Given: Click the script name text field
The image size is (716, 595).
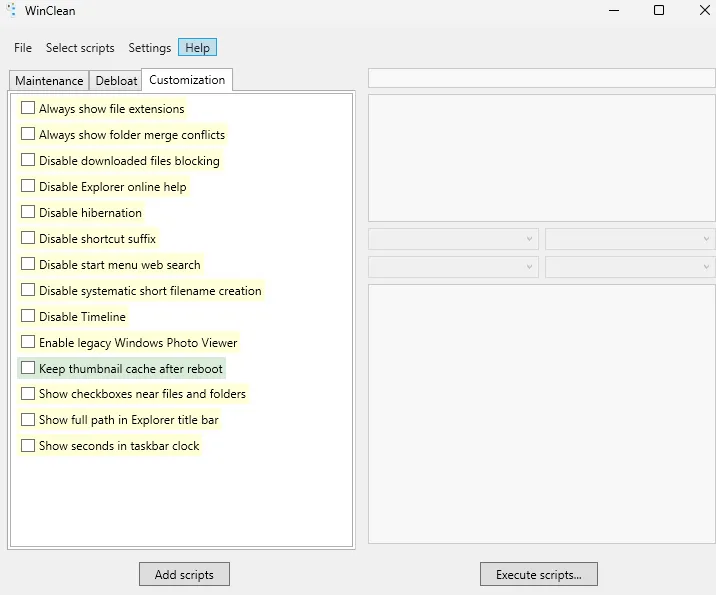Looking at the screenshot, I should [541, 78].
